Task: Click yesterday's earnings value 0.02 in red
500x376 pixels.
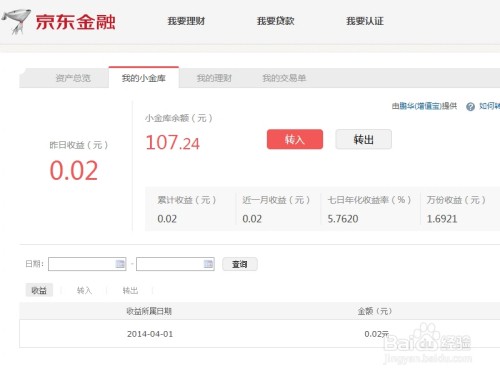Action: (74, 170)
